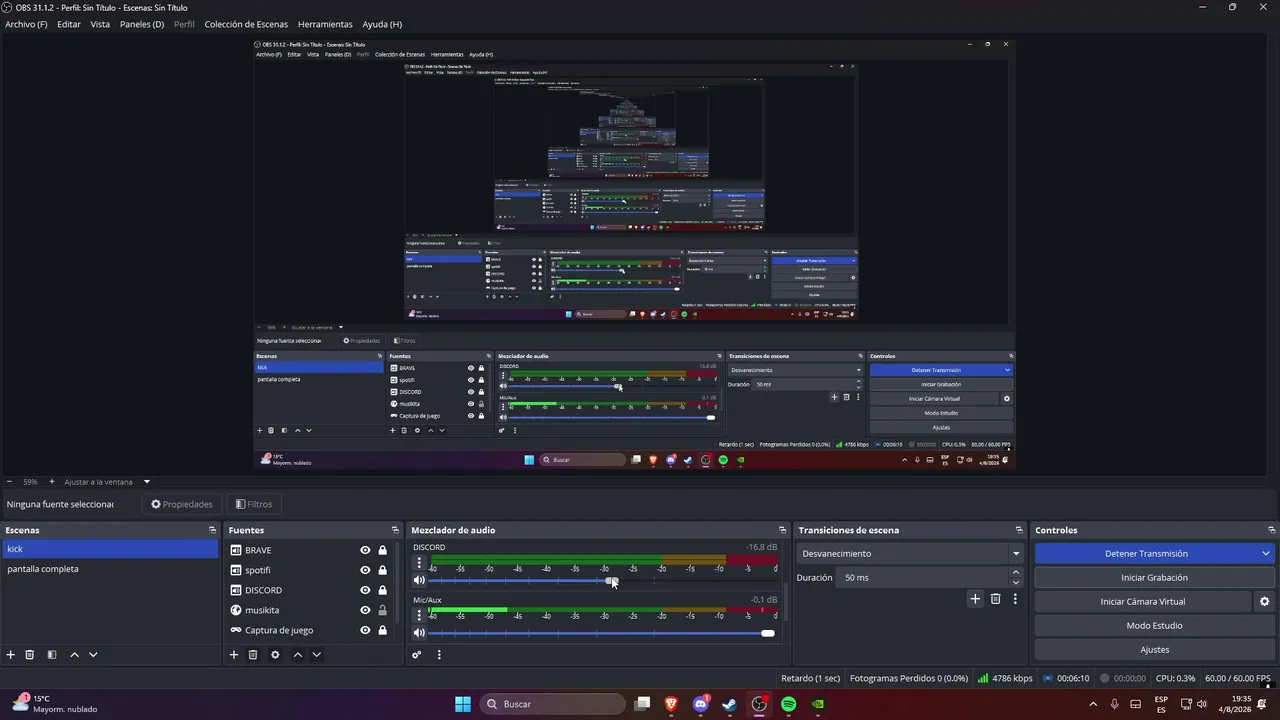
Task: Add a scene transition with the plus icon
Action: point(975,599)
